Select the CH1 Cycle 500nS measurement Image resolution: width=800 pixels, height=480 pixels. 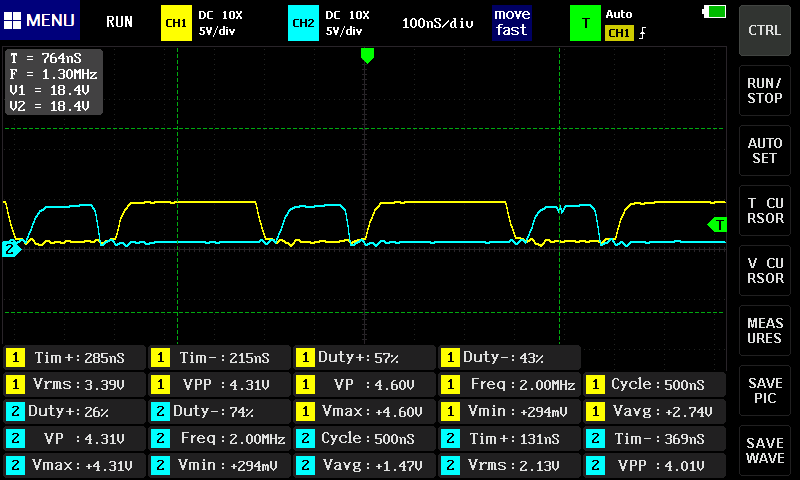pyautogui.click(x=655, y=384)
